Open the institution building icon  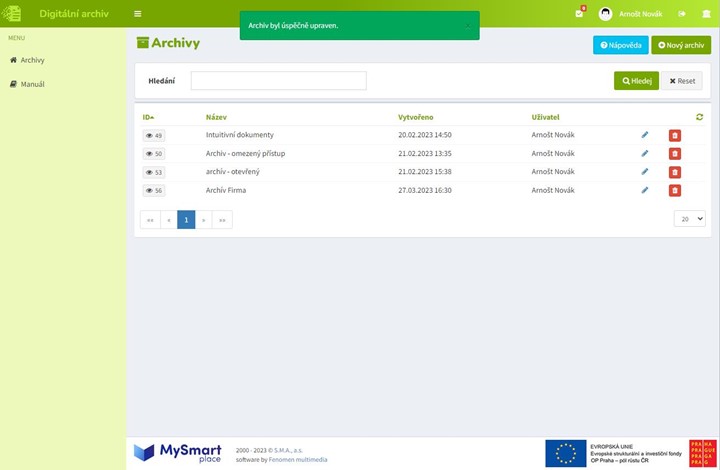pos(704,14)
